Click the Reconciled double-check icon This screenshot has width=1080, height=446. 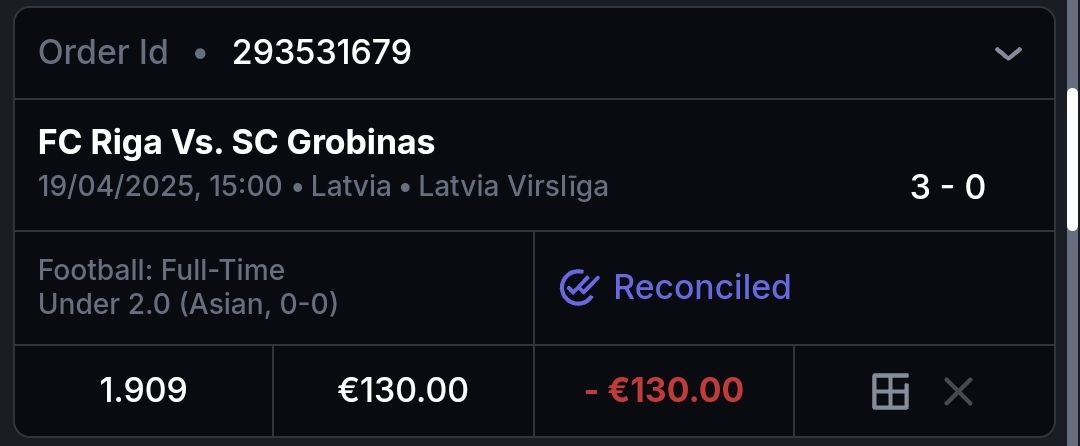tap(578, 288)
